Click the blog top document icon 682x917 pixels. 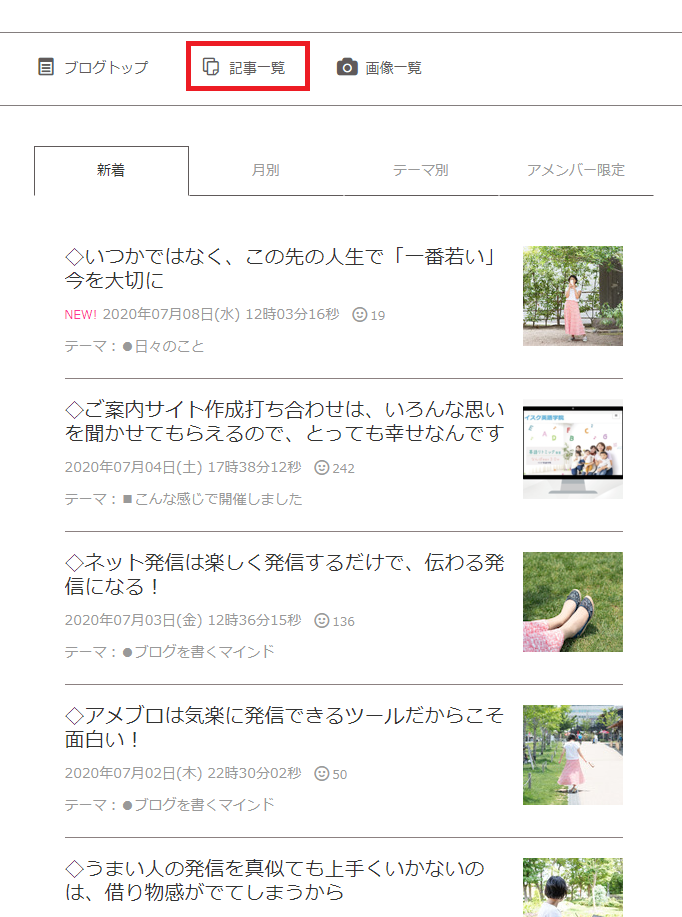click(x=46, y=67)
